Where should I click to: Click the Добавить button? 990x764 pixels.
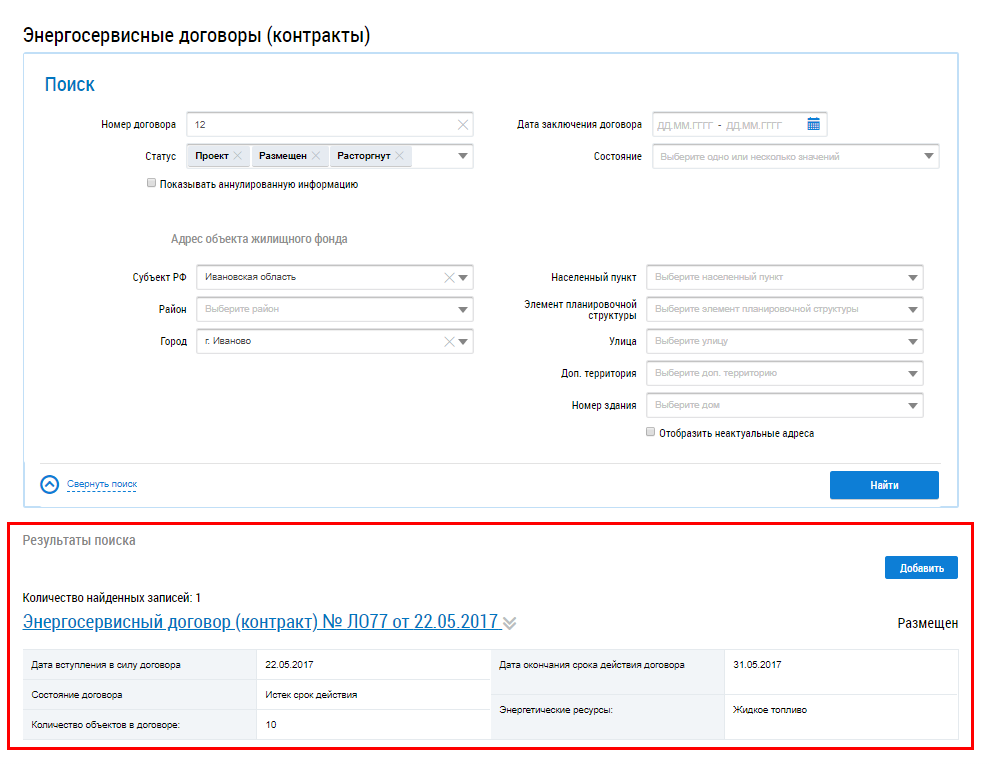[921, 568]
